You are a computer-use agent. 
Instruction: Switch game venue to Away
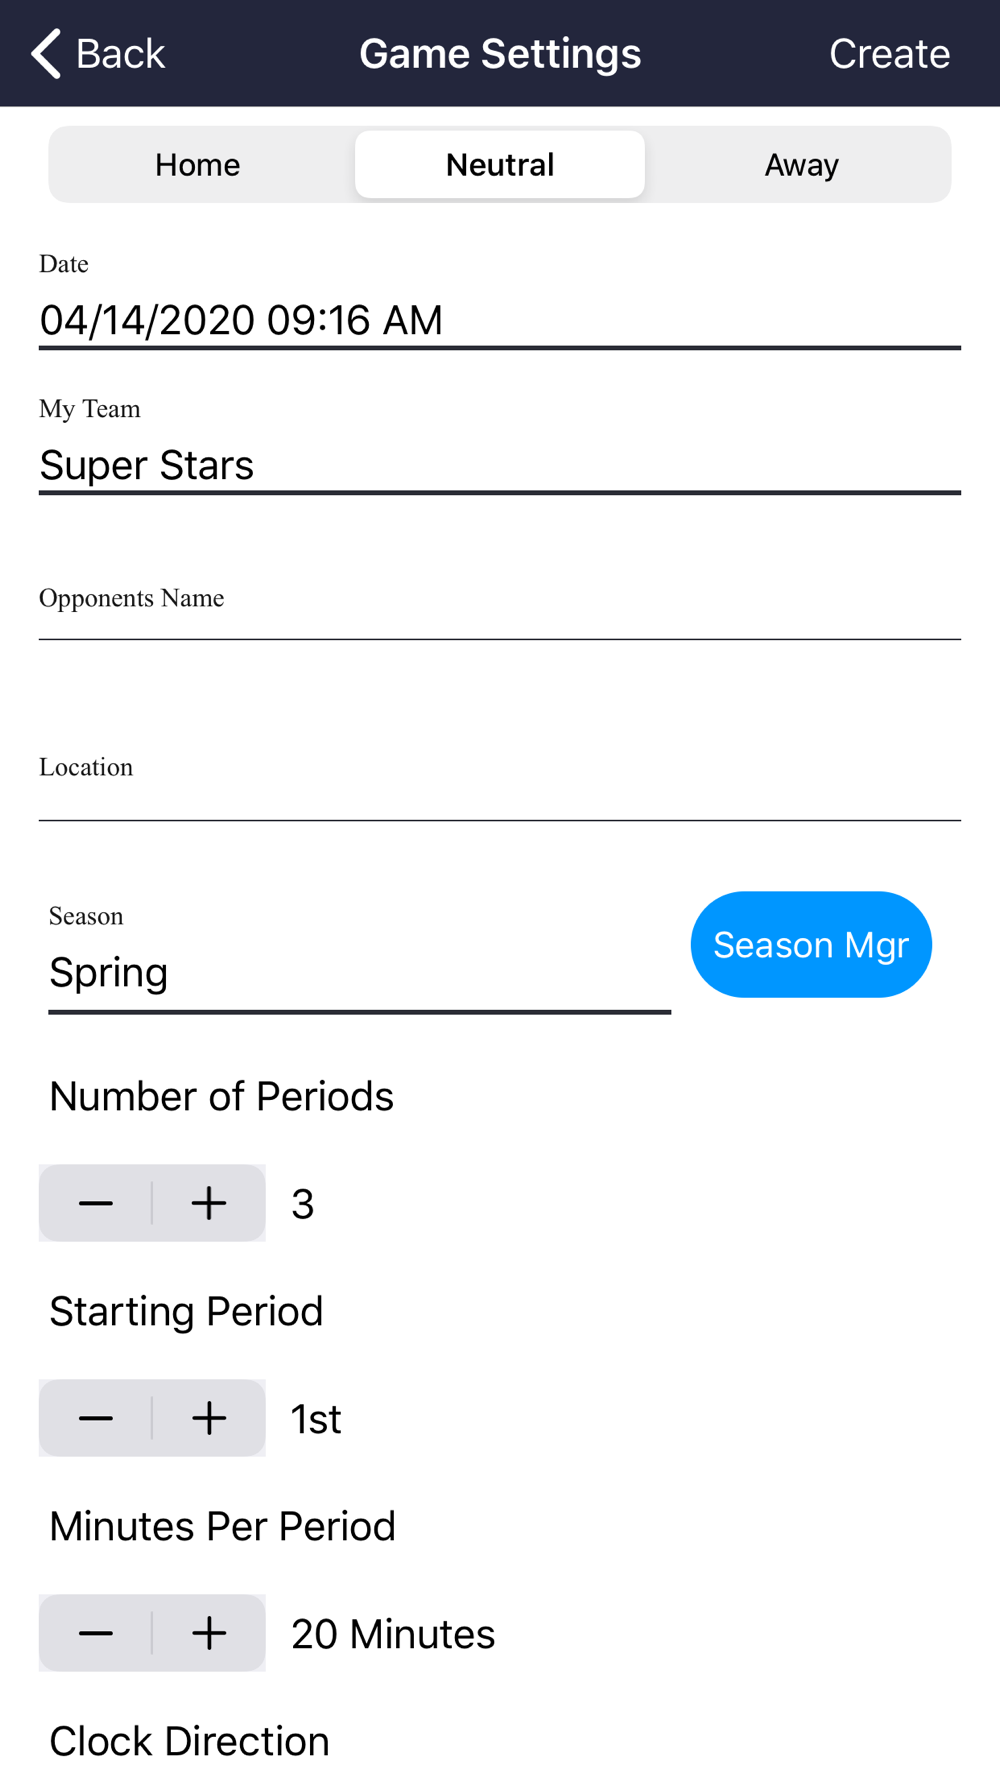[801, 164]
